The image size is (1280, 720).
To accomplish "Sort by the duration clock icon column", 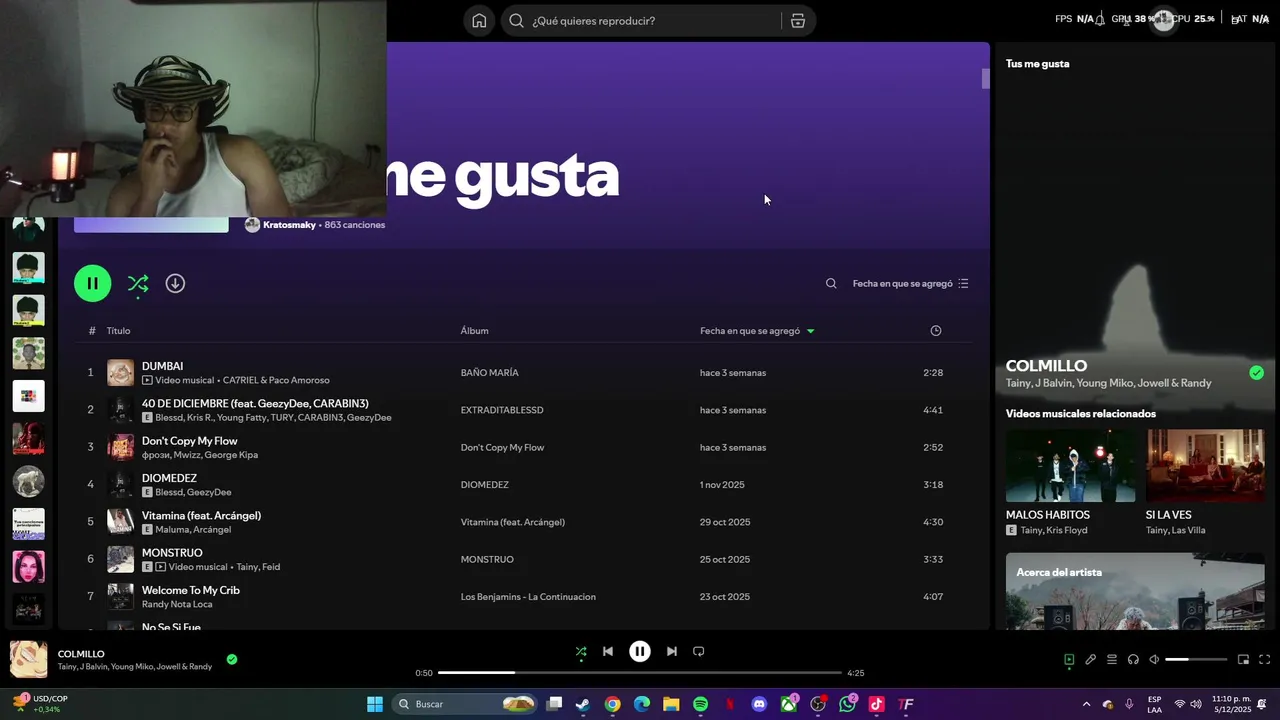I will pos(936,331).
